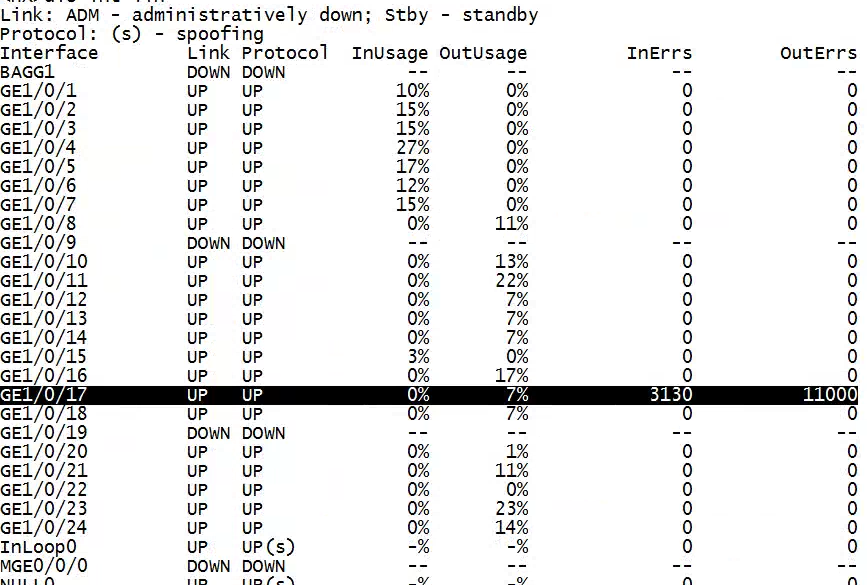Click the InErrs column header
This screenshot has height=585, width=867.
[659, 53]
